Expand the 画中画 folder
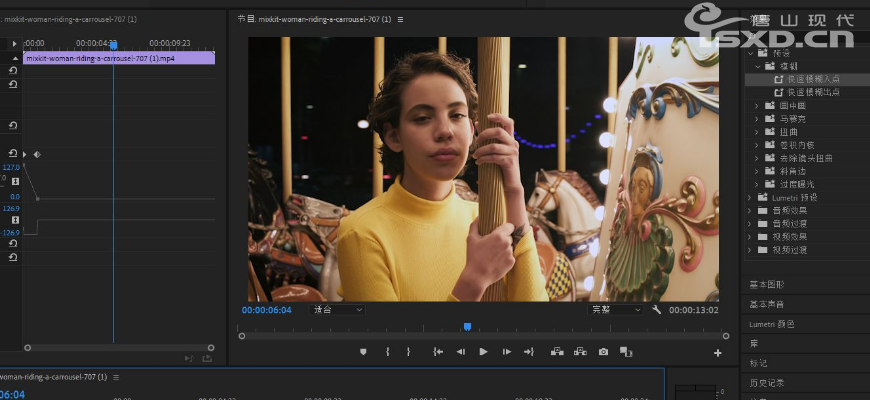This screenshot has width=870, height=400. pos(756,105)
